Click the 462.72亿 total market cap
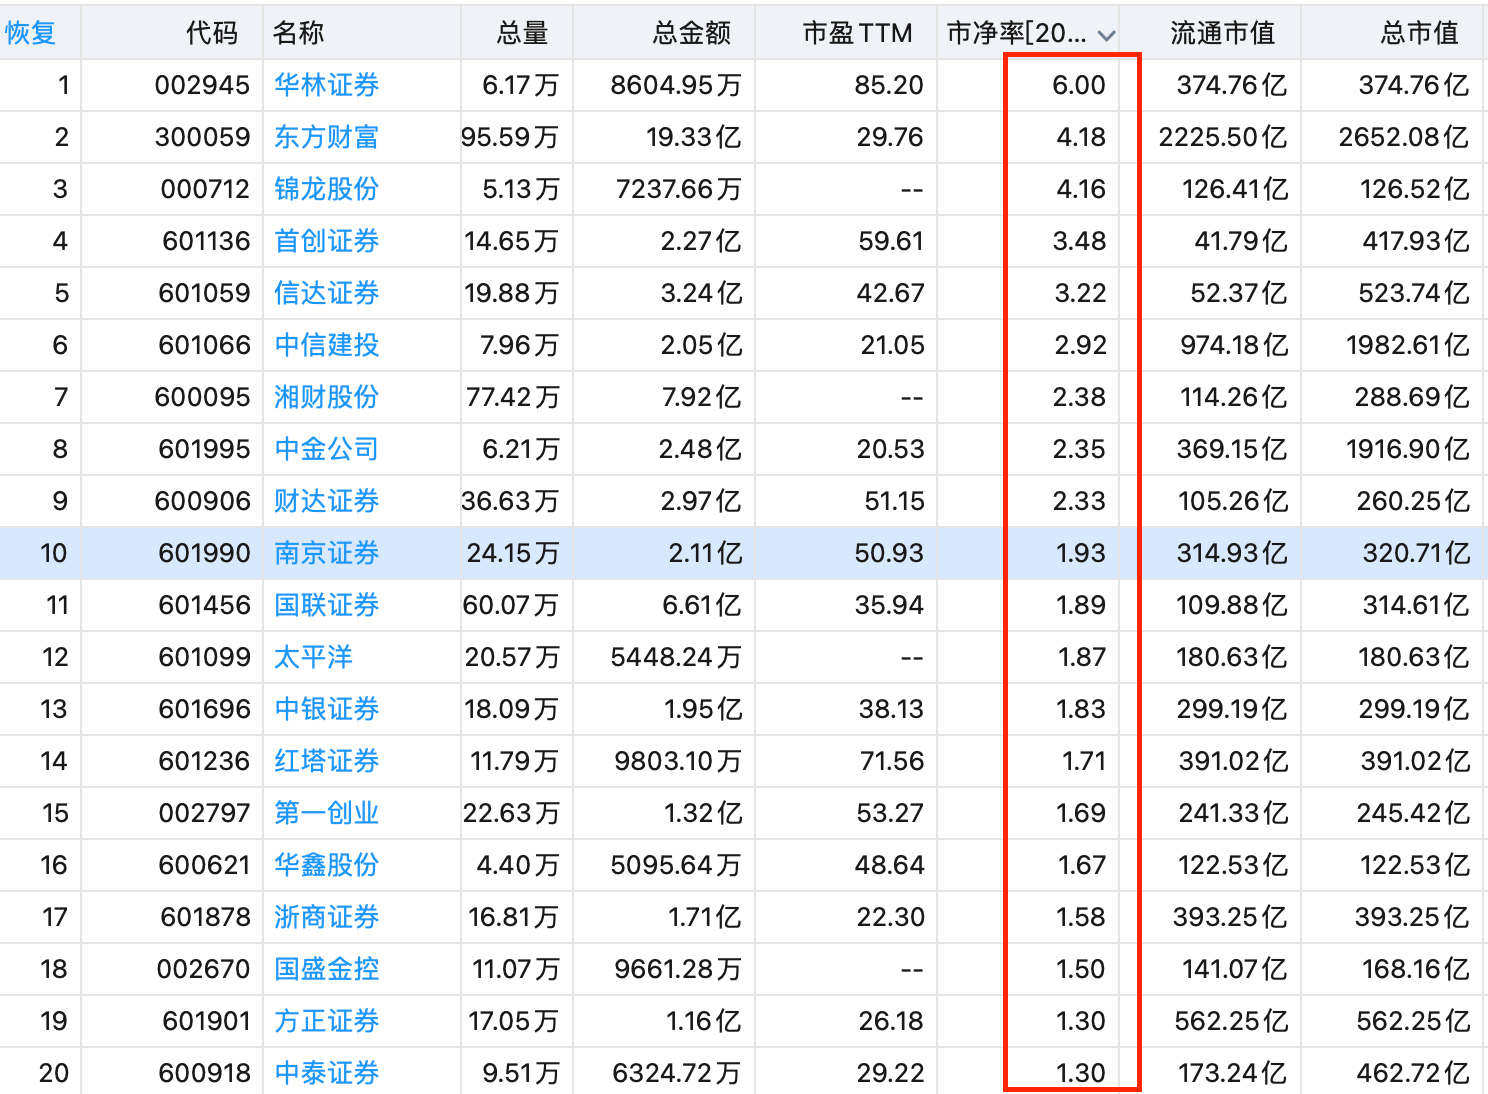Viewport: 1488px width, 1094px height. (1413, 1073)
